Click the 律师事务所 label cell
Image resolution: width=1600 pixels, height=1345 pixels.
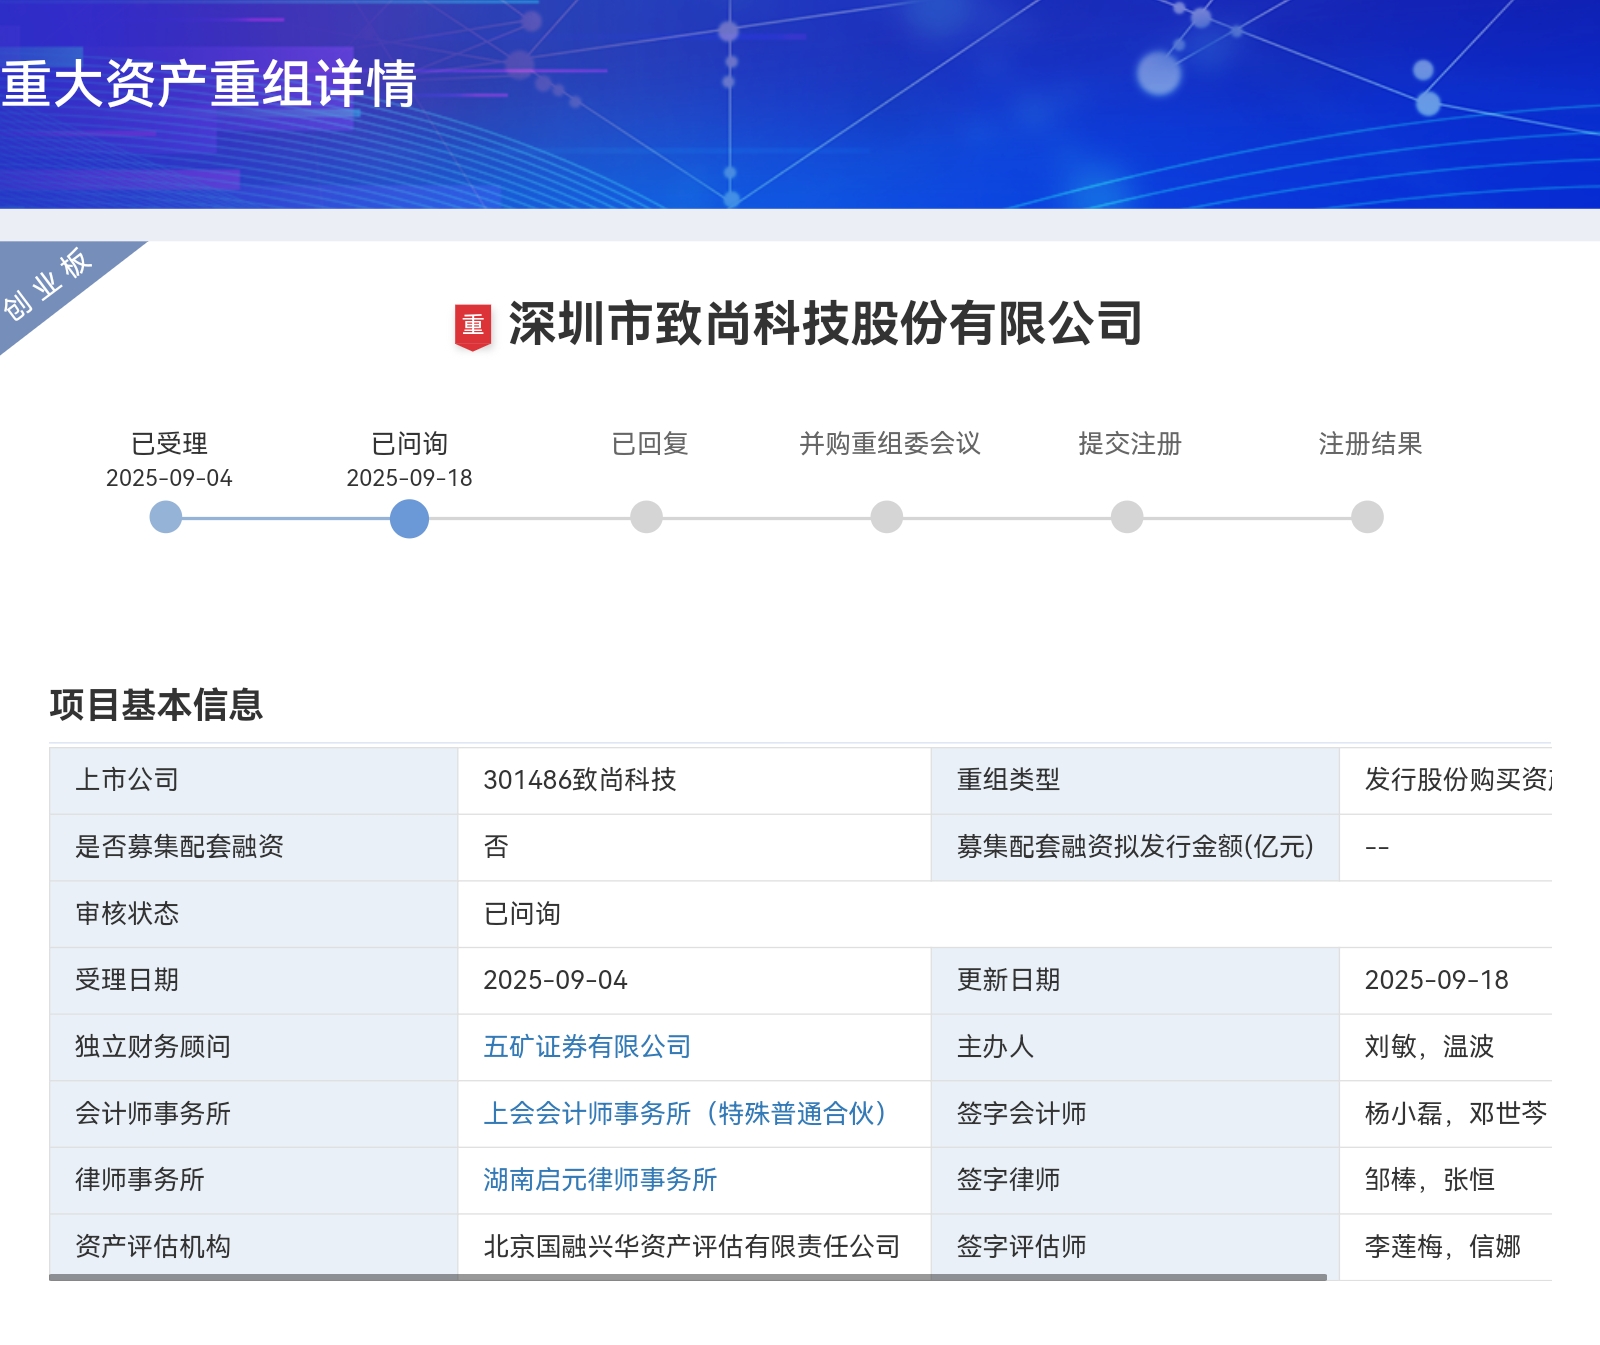[x=254, y=1180]
